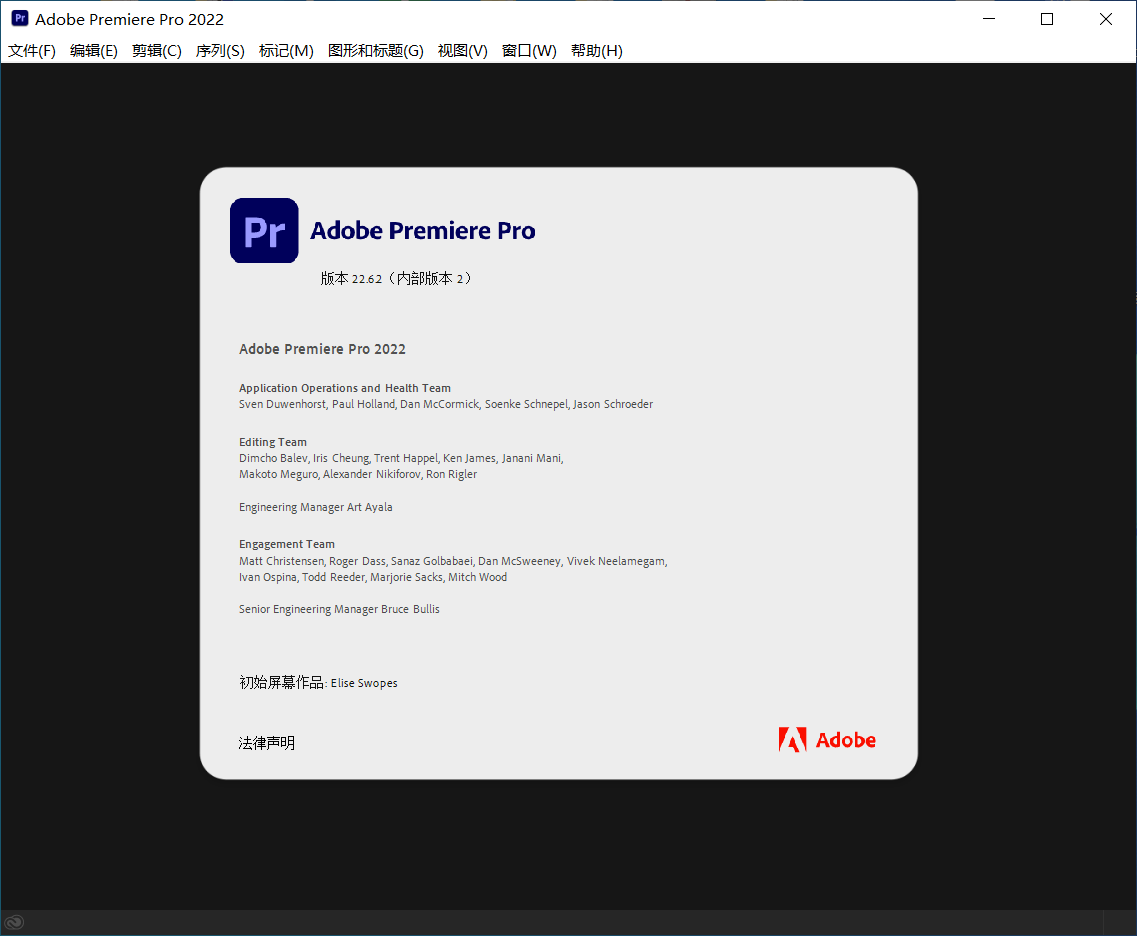
Task: Open the 序列(S) menu
Action: click(220, 51)
